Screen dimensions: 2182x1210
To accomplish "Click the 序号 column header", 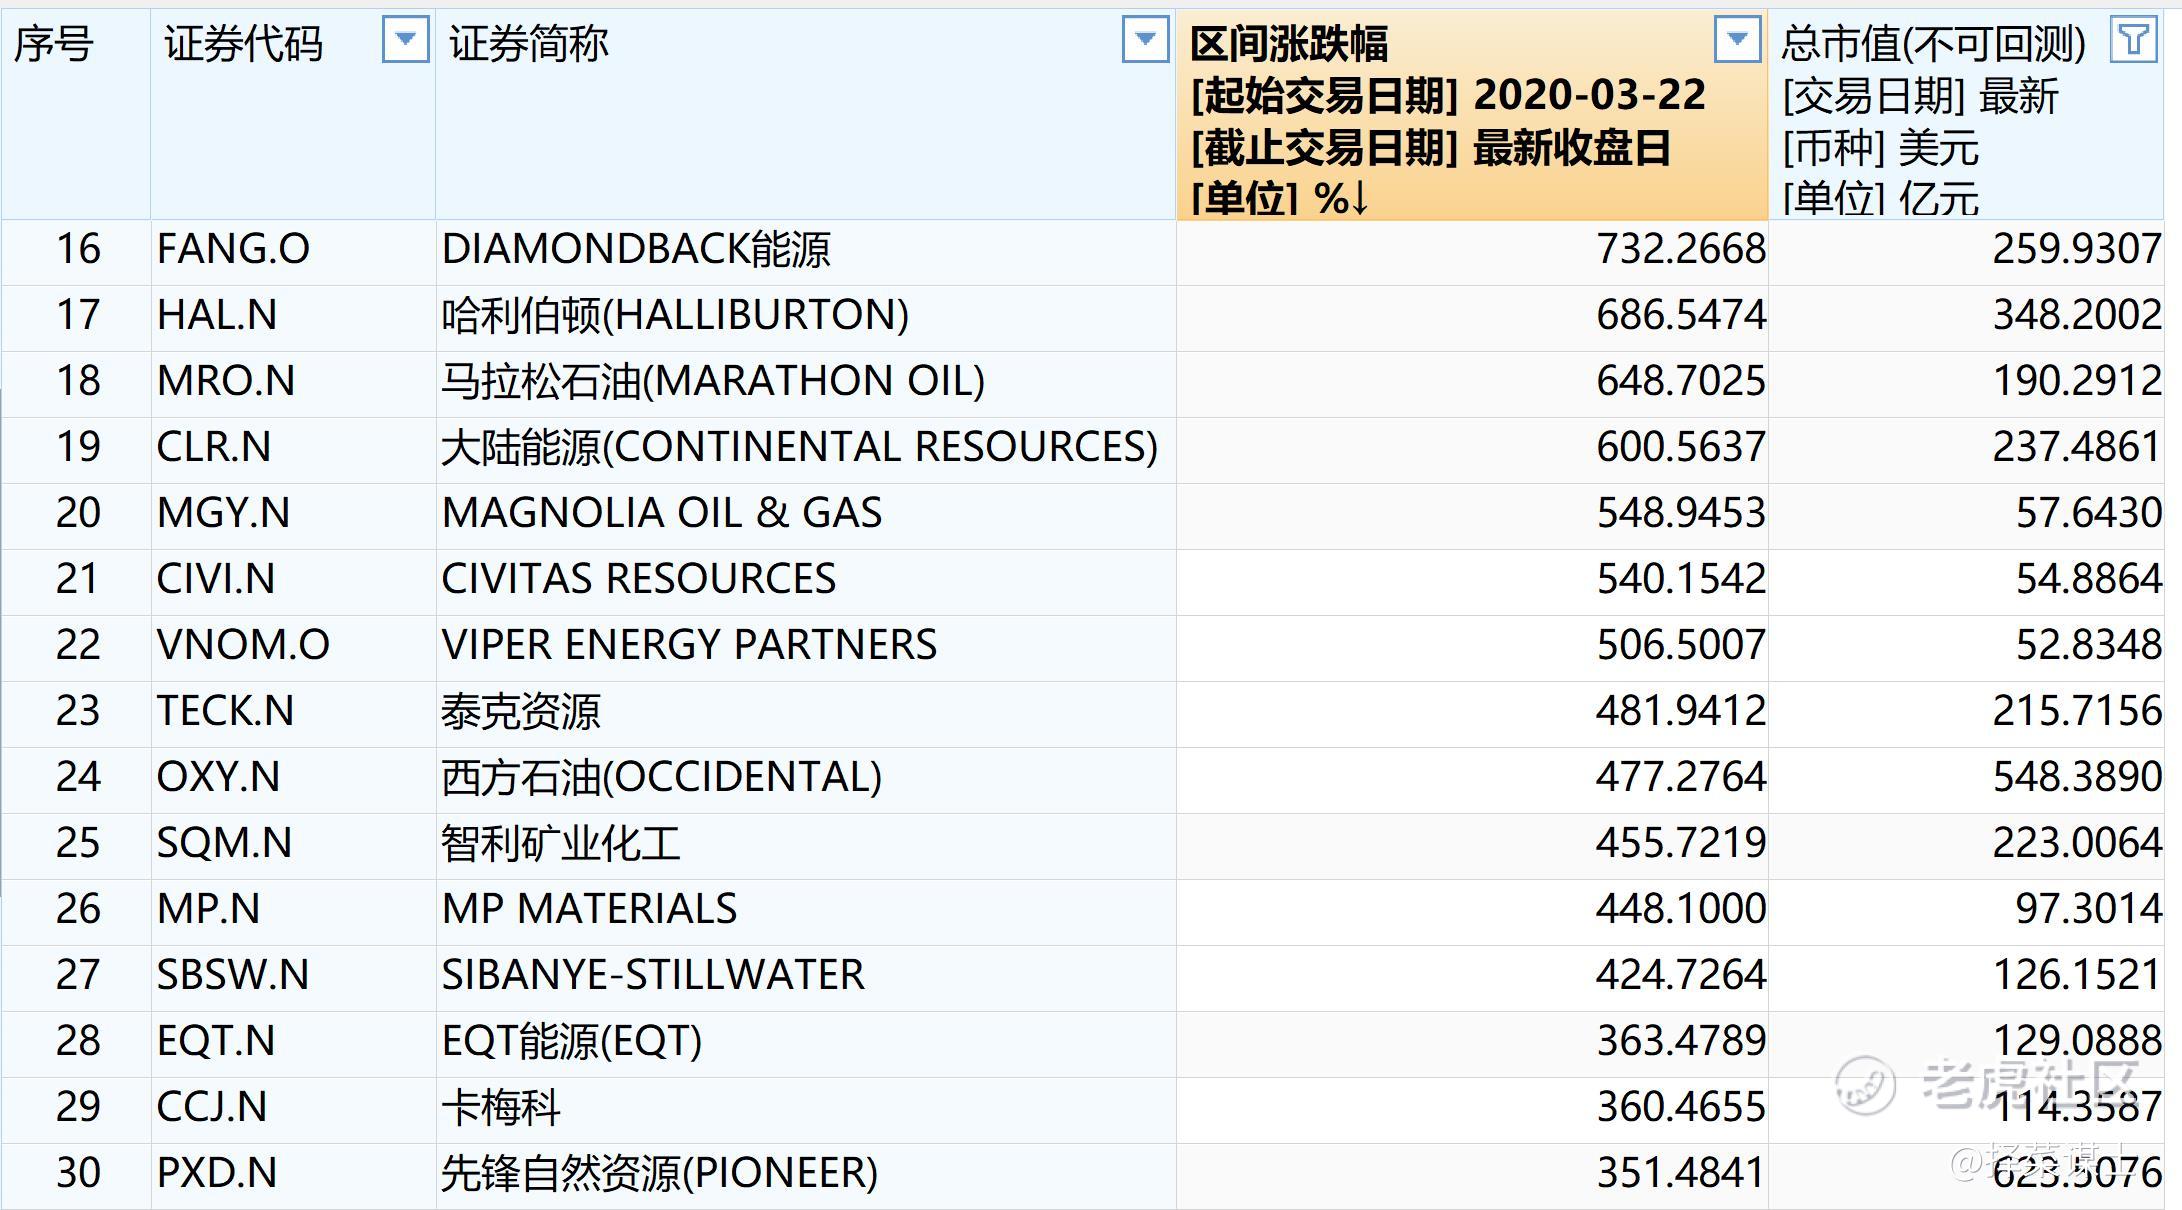I will tap(55, 45).
